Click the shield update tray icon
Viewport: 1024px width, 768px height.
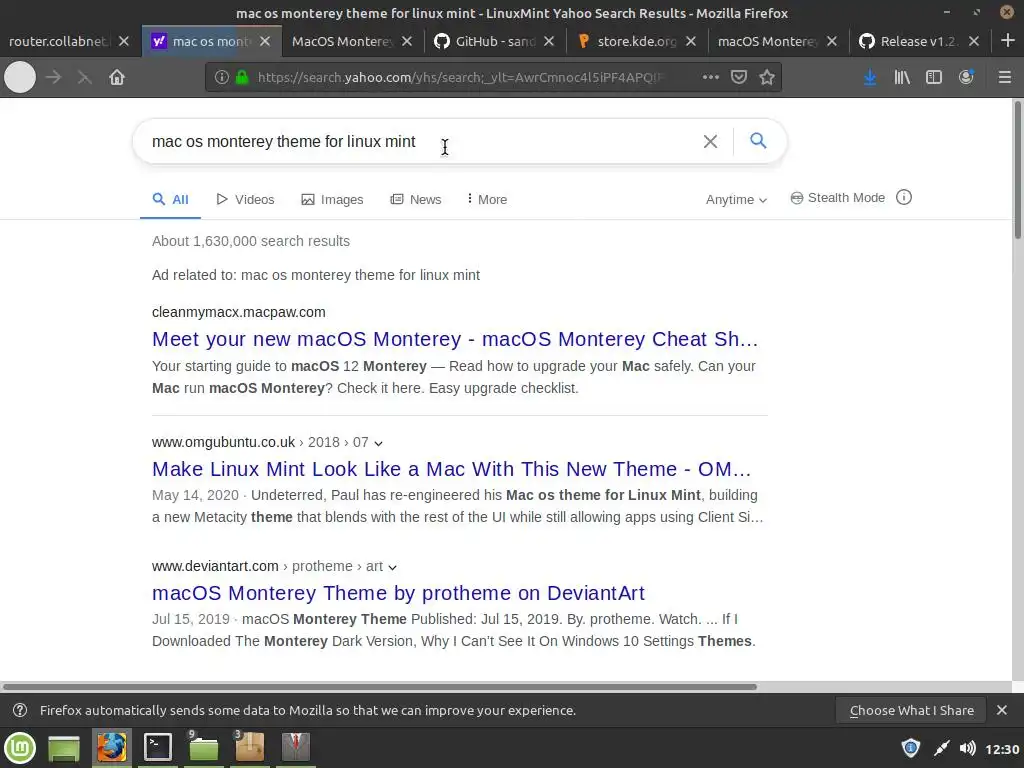pyautogui.click(x=910, y=748)
